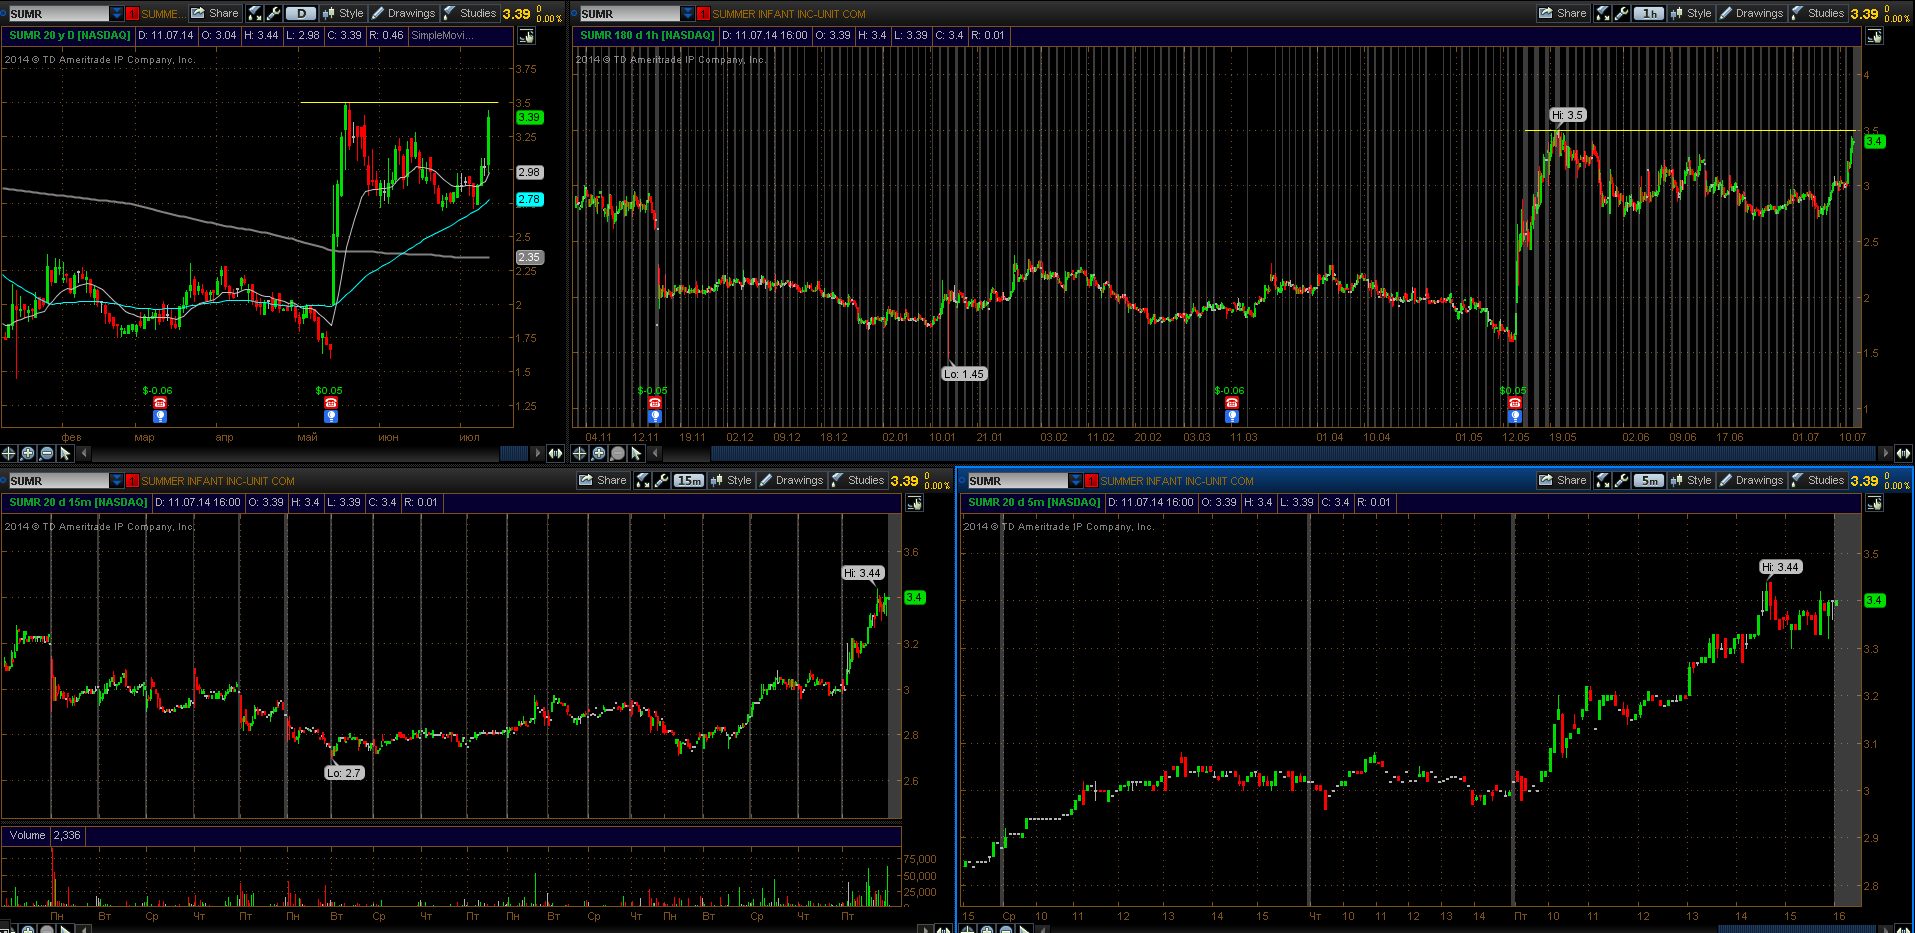Click the quick study flask icon in 5m chart
Viewport: 1915px width, 933px height.
tap(1604, 480)
